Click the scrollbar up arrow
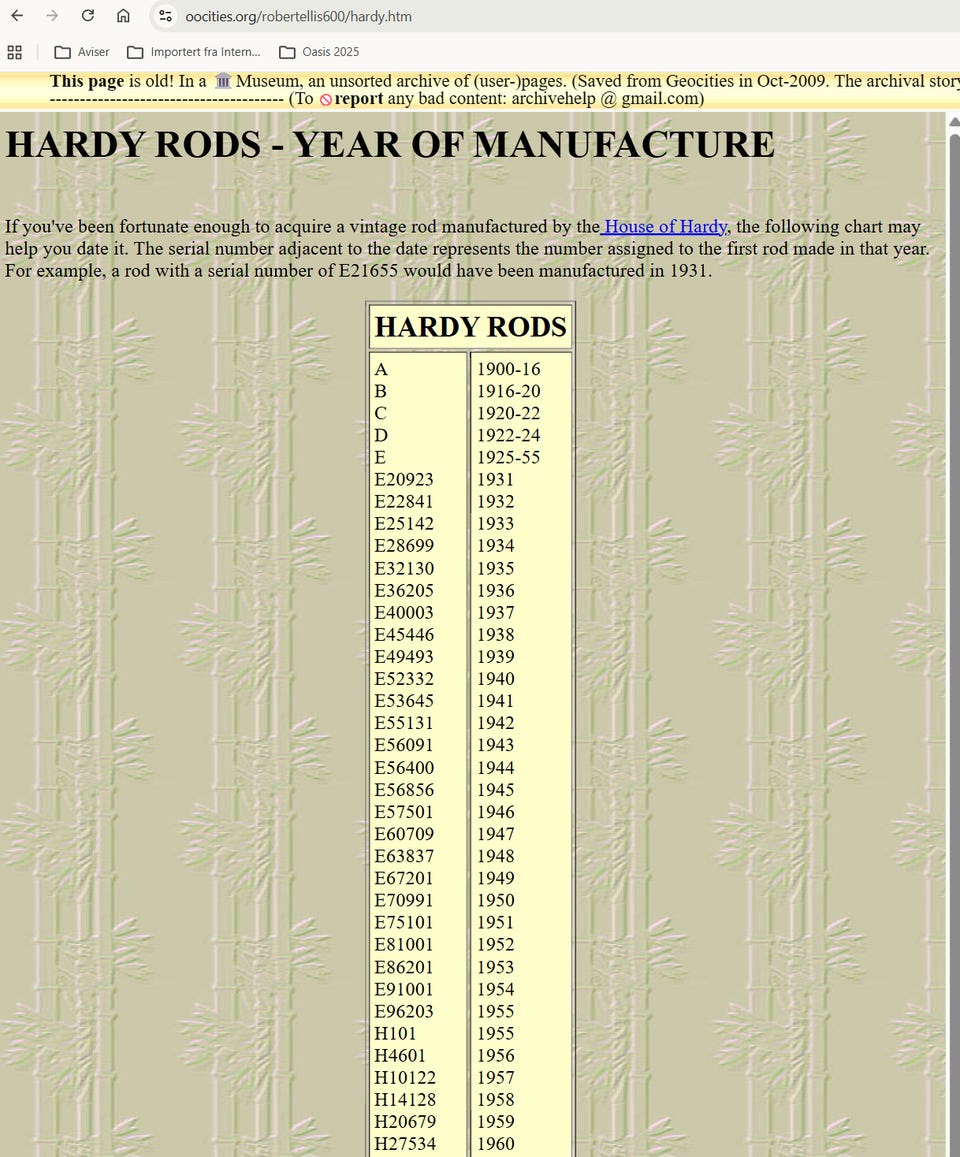Image resolution: width=960 pixels, height=1157 pixels. pos(954,122)
